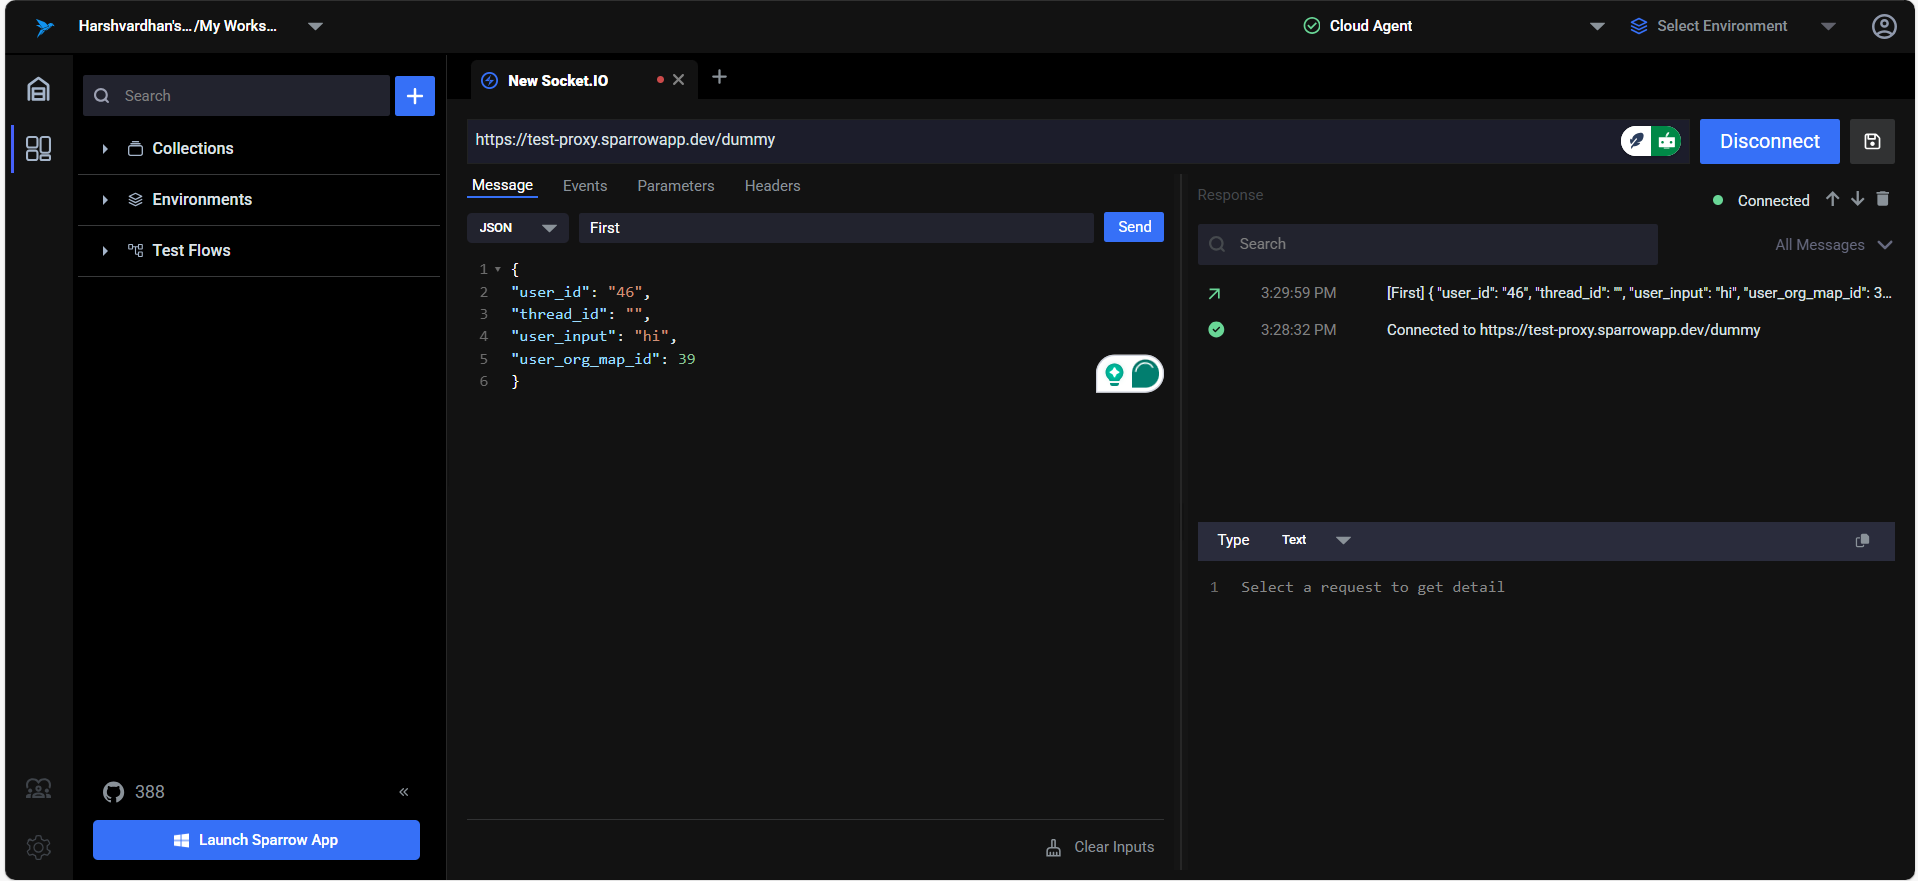Click the Cloud Agent label

[x=1370, y=26]
